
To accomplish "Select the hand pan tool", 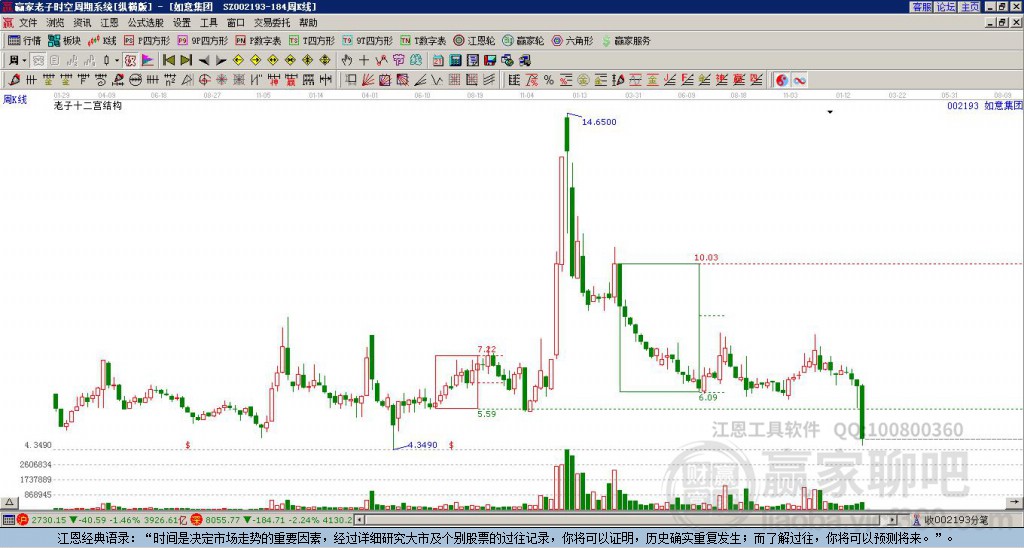I will click(347, 61).
